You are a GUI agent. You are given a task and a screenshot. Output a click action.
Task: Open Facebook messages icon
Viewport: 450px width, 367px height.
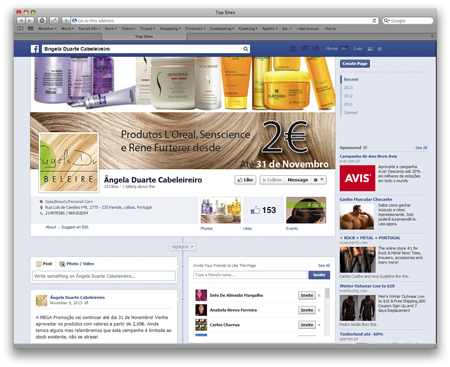[x=304, y=49]
